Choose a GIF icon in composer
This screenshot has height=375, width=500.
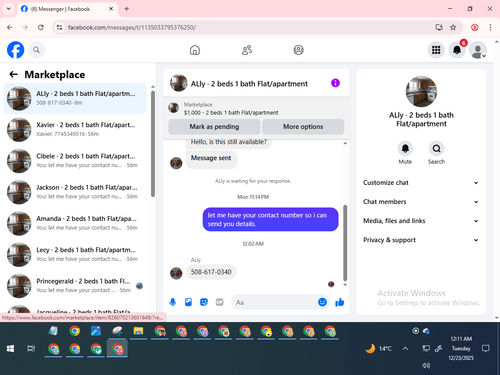[x=219, y=302]
